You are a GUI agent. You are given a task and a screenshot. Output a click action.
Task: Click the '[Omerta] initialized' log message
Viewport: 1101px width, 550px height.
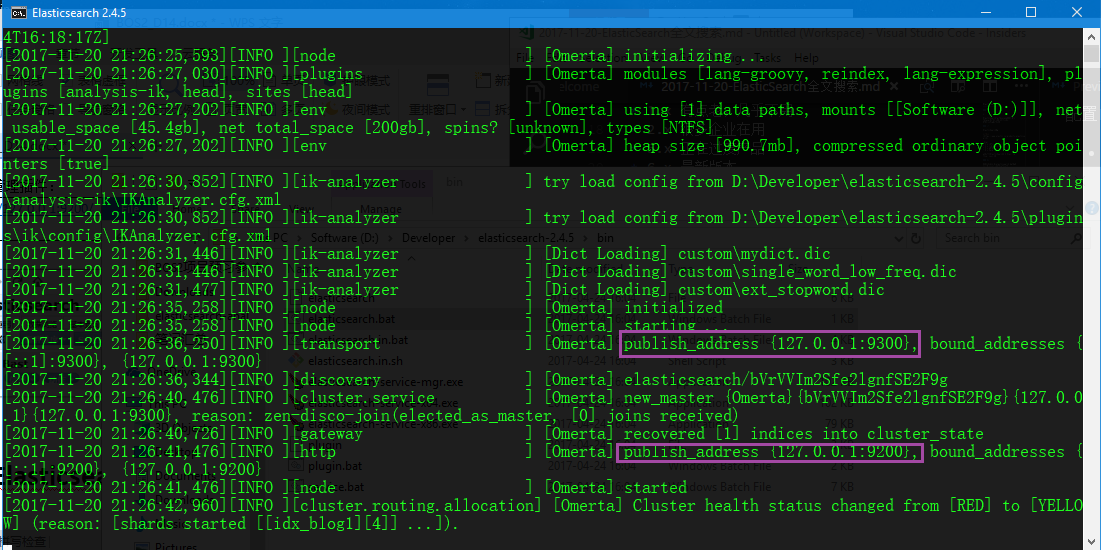point(633,308)
